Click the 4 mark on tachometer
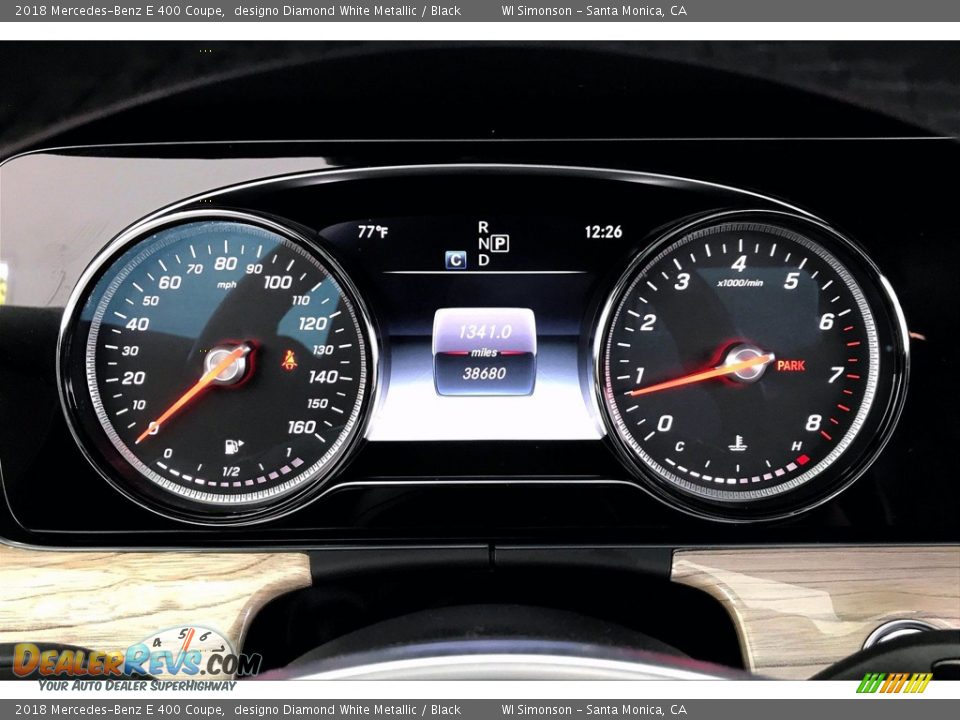This screenshot has width=960, height=720. [739, 264]
